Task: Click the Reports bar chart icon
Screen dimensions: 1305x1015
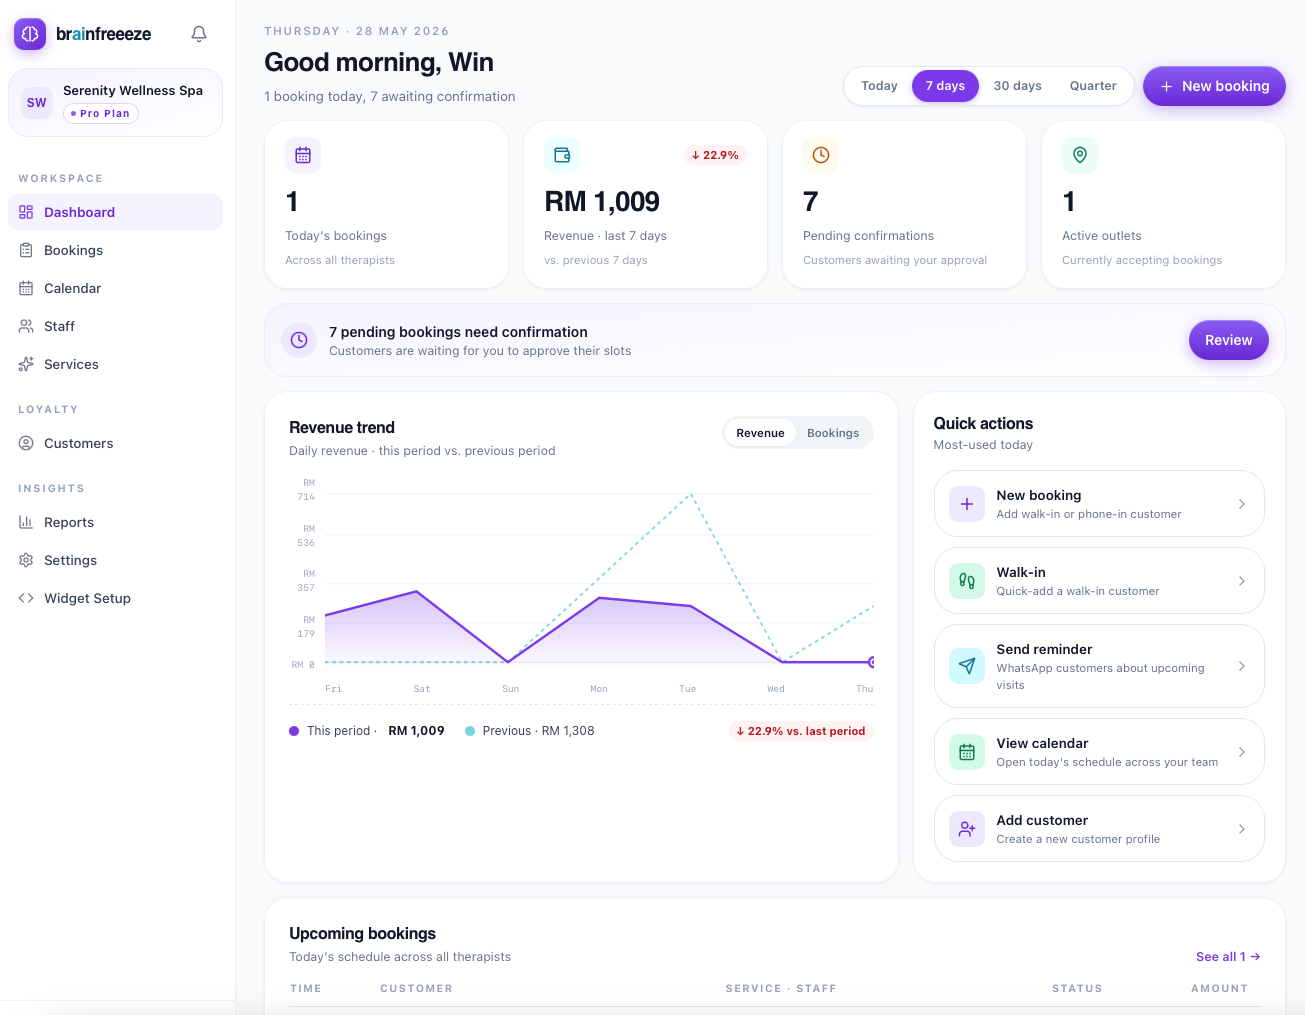Action: point(26,522)
